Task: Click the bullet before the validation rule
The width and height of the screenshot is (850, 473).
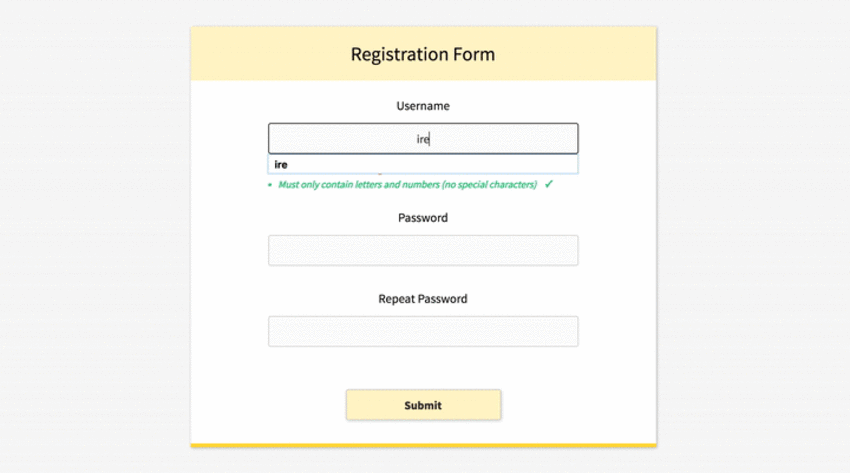Action: click(270, 186)
